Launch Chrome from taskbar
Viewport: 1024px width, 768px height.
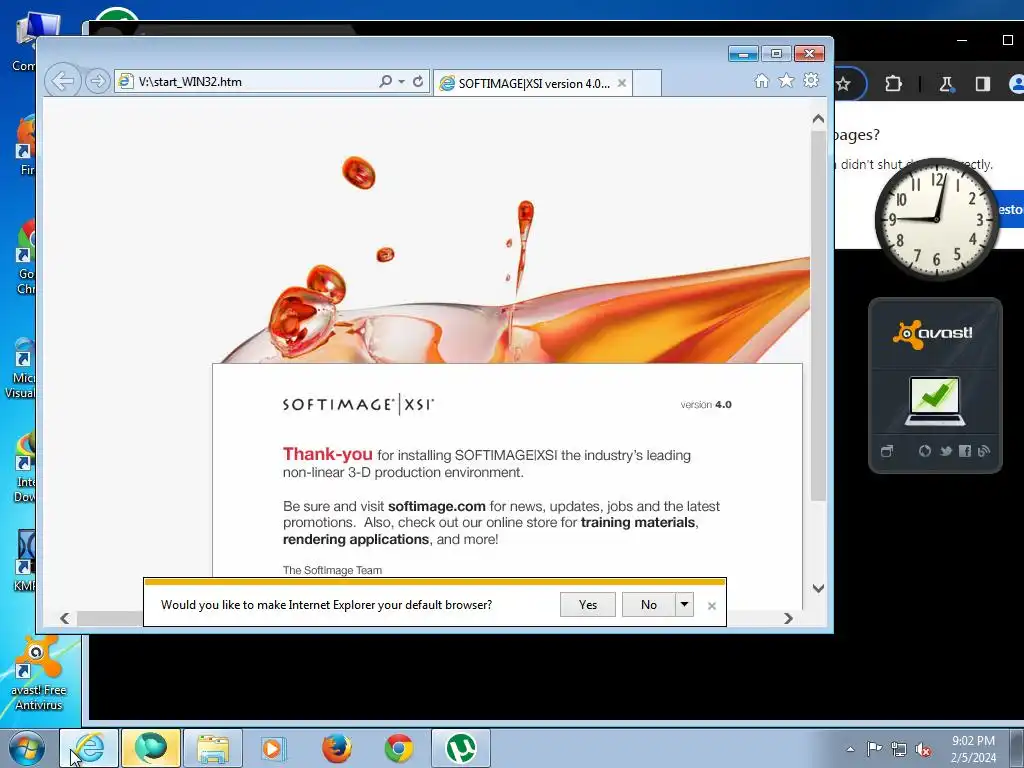click(398, 748)
